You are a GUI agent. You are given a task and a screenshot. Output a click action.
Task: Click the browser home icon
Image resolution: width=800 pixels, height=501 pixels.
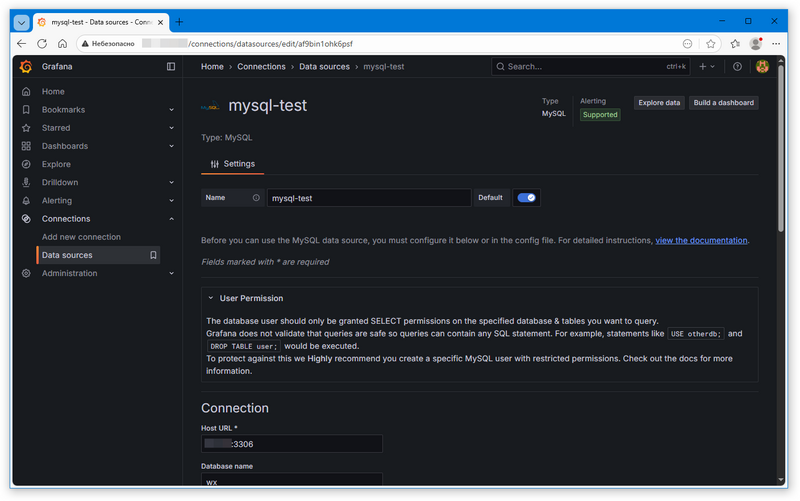62,44
